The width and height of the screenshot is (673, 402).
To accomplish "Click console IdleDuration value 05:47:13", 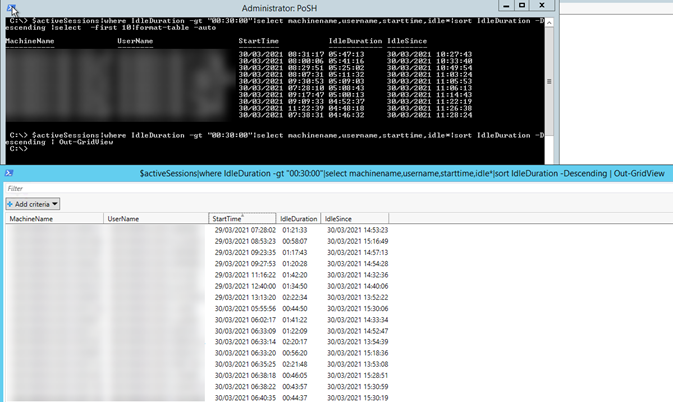I will coord(346,54).
